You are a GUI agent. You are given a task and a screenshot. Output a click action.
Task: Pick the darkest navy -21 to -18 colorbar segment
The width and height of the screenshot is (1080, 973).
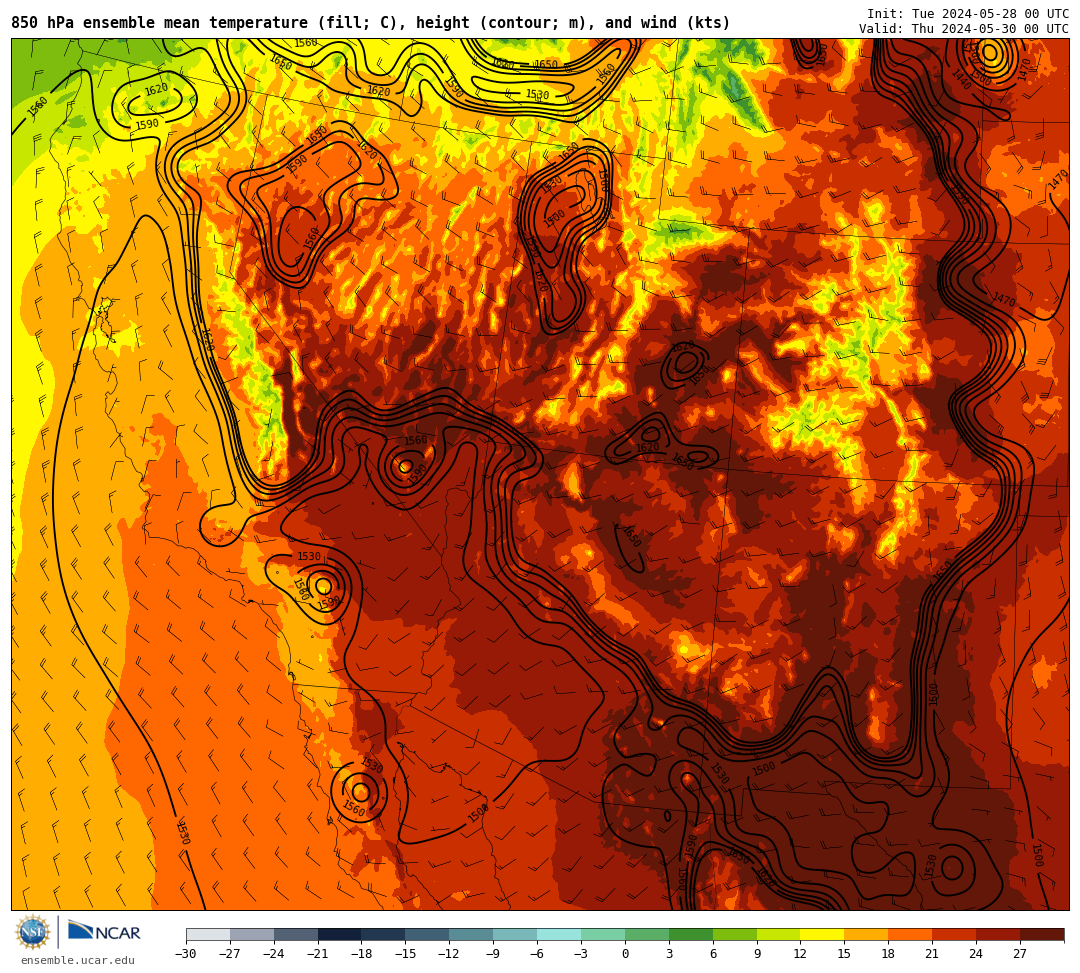point(340,934)
